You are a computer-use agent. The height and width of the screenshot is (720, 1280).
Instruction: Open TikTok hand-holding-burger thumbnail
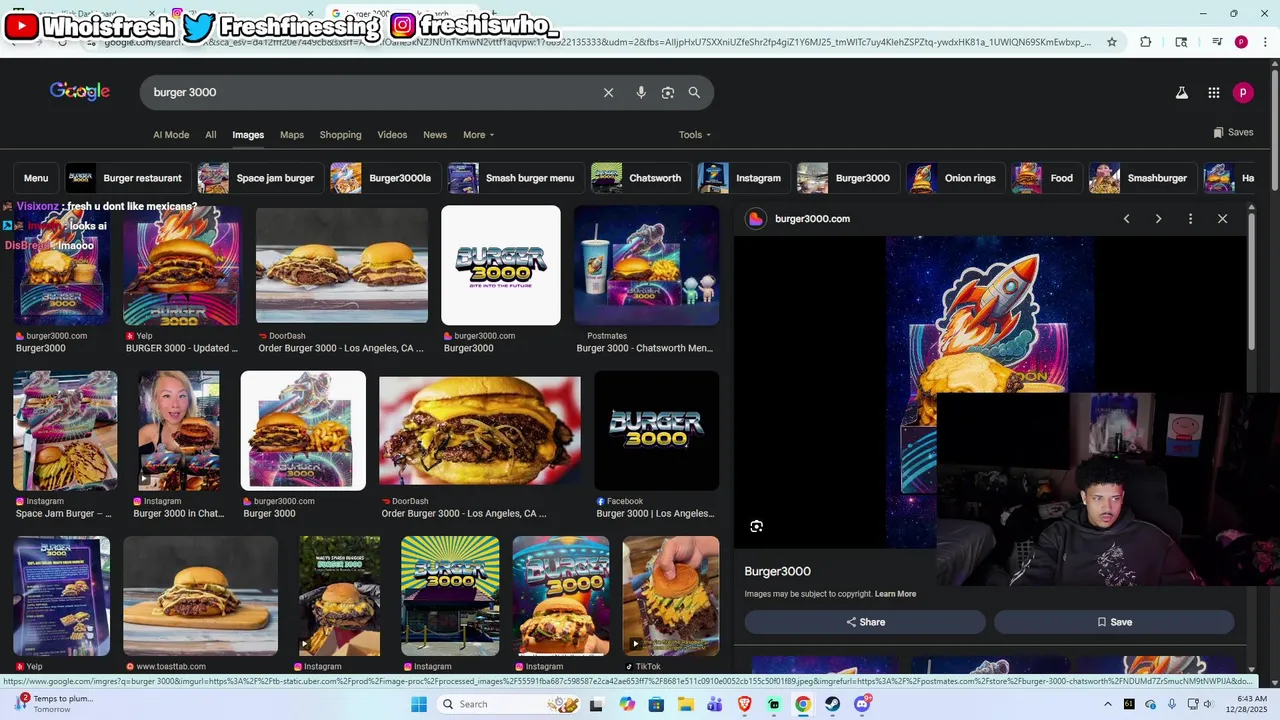(671, 596)
